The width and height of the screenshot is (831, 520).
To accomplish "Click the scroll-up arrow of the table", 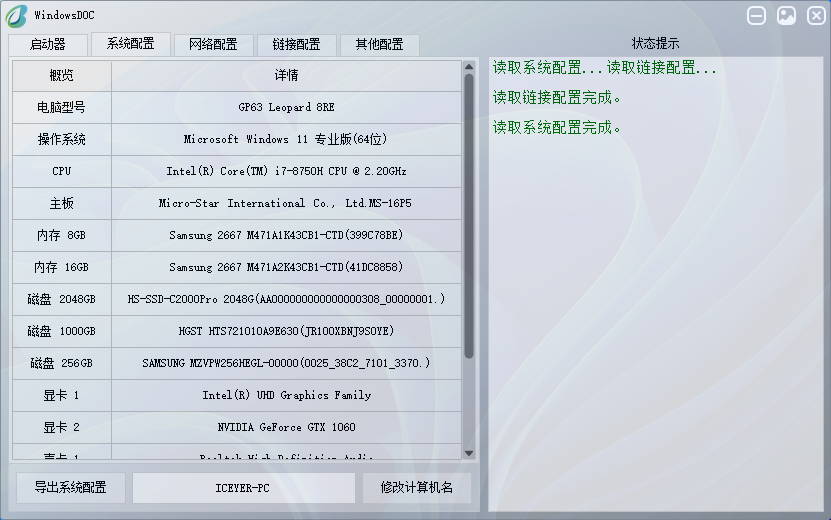I will click(x=469, y=67).
